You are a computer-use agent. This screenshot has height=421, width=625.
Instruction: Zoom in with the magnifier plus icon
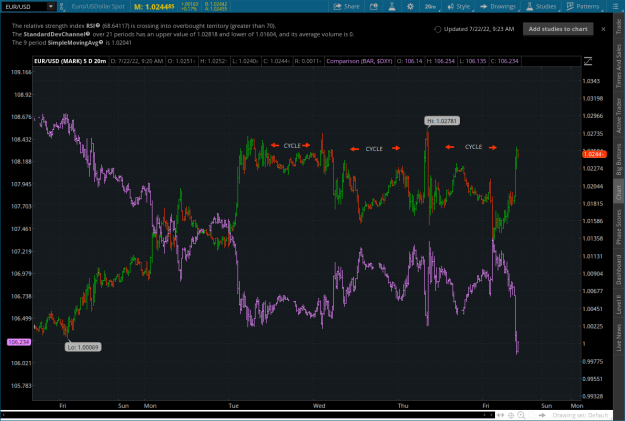[521, 415]
